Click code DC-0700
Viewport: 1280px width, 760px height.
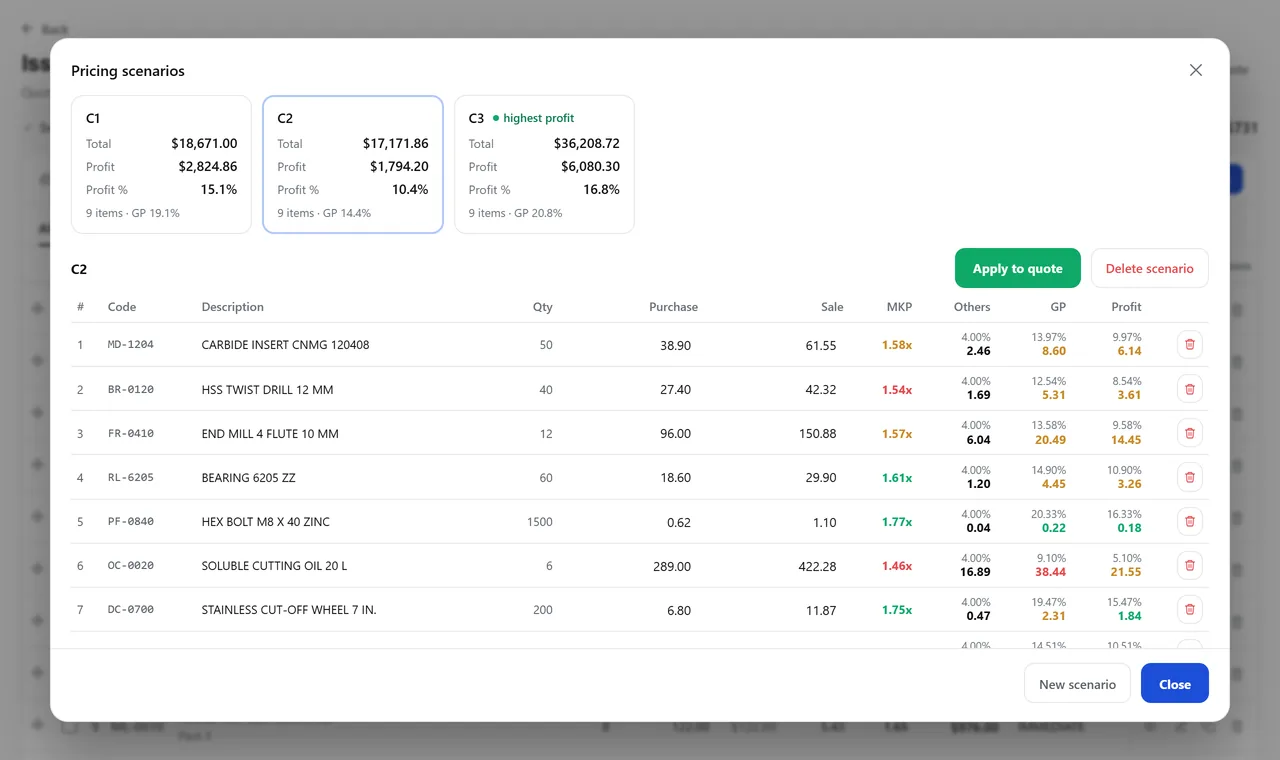(x=131, y=609)
